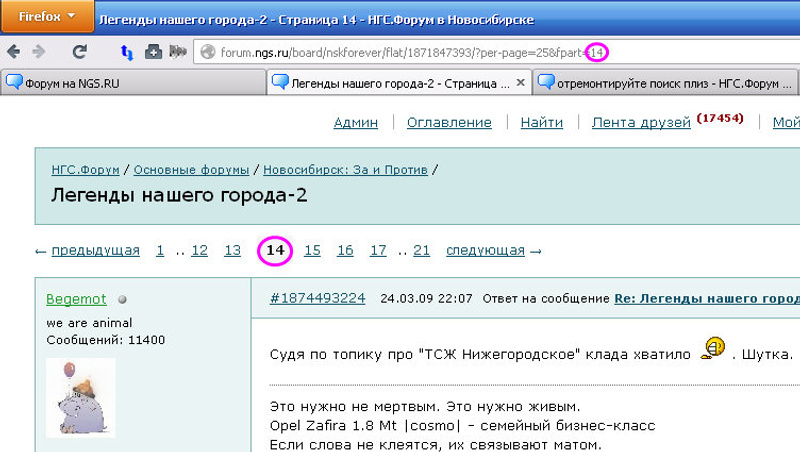Click the gray plus-sign toolbar icon
This screenshot has width=800, height=452.
(153, 51)
